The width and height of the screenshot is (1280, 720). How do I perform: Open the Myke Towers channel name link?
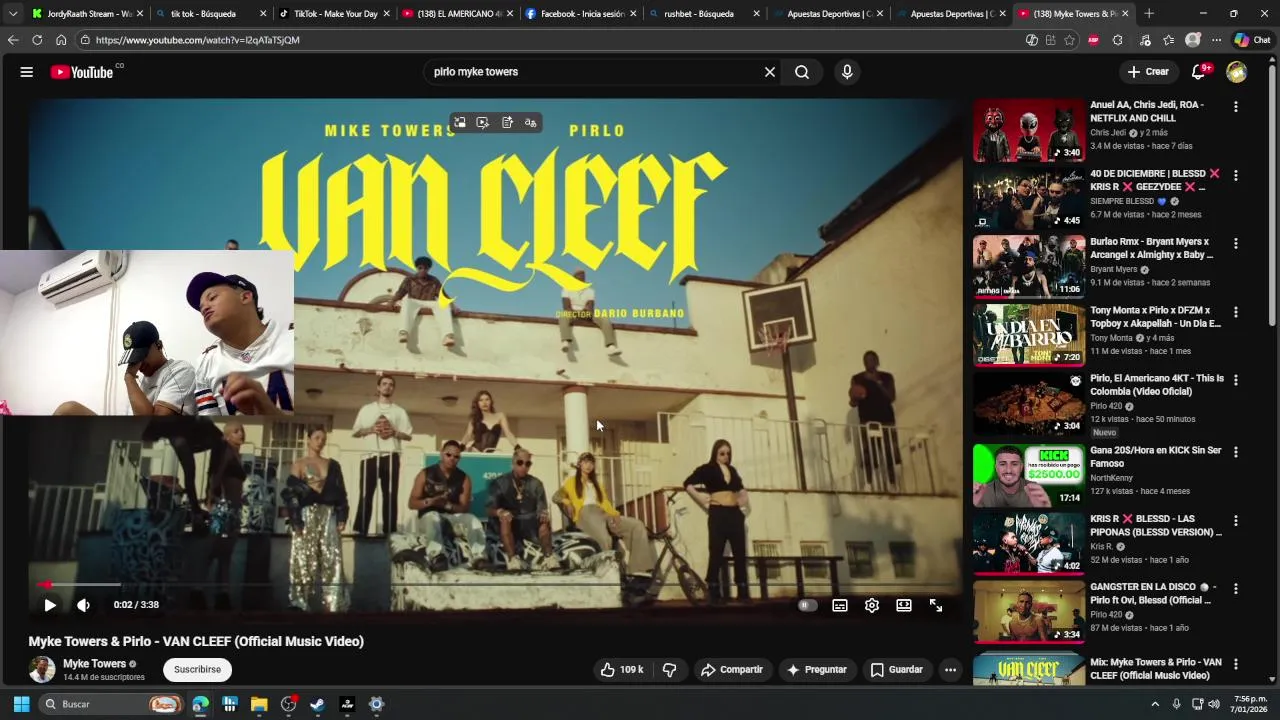[94, 664]
